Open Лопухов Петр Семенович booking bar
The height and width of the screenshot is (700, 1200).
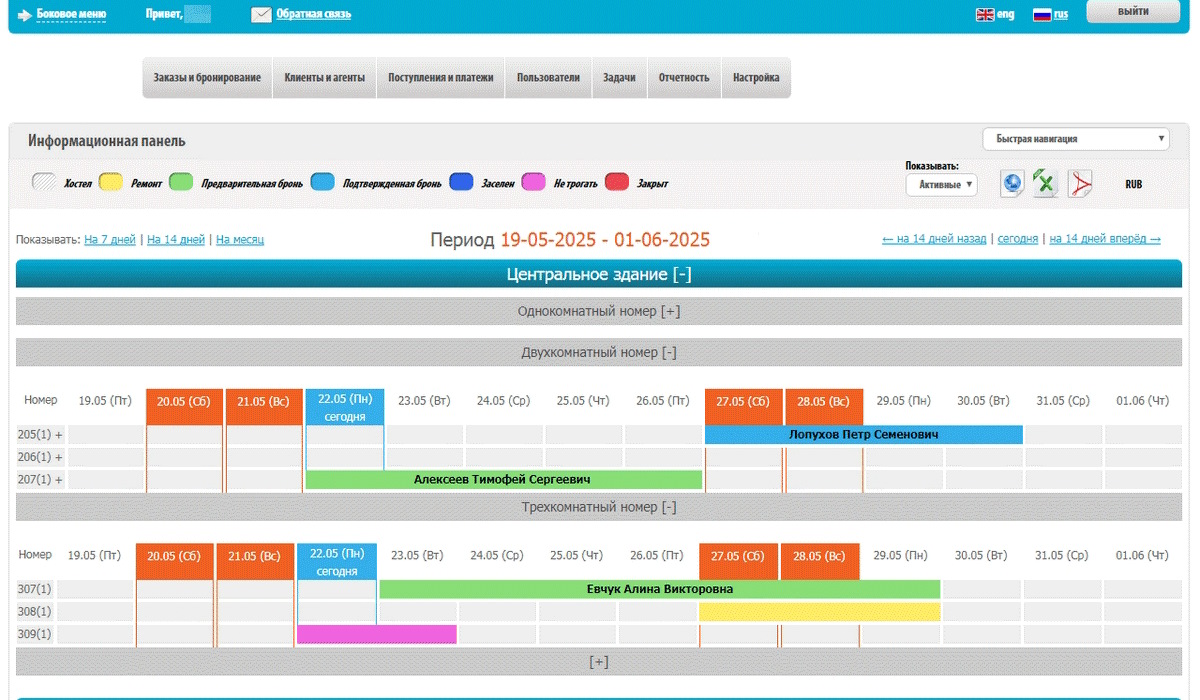863,435
